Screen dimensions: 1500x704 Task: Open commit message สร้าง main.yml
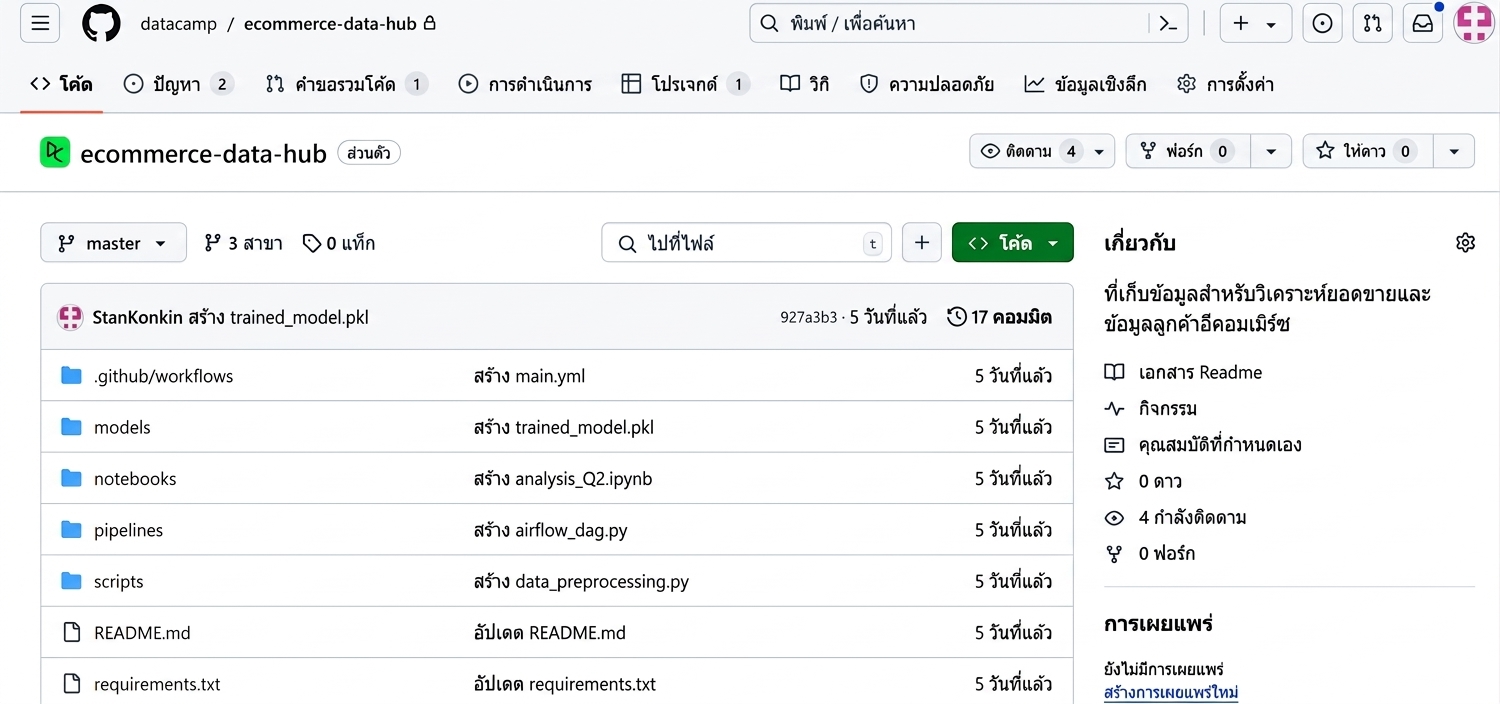pyautogui.click(x=529, y=376)
